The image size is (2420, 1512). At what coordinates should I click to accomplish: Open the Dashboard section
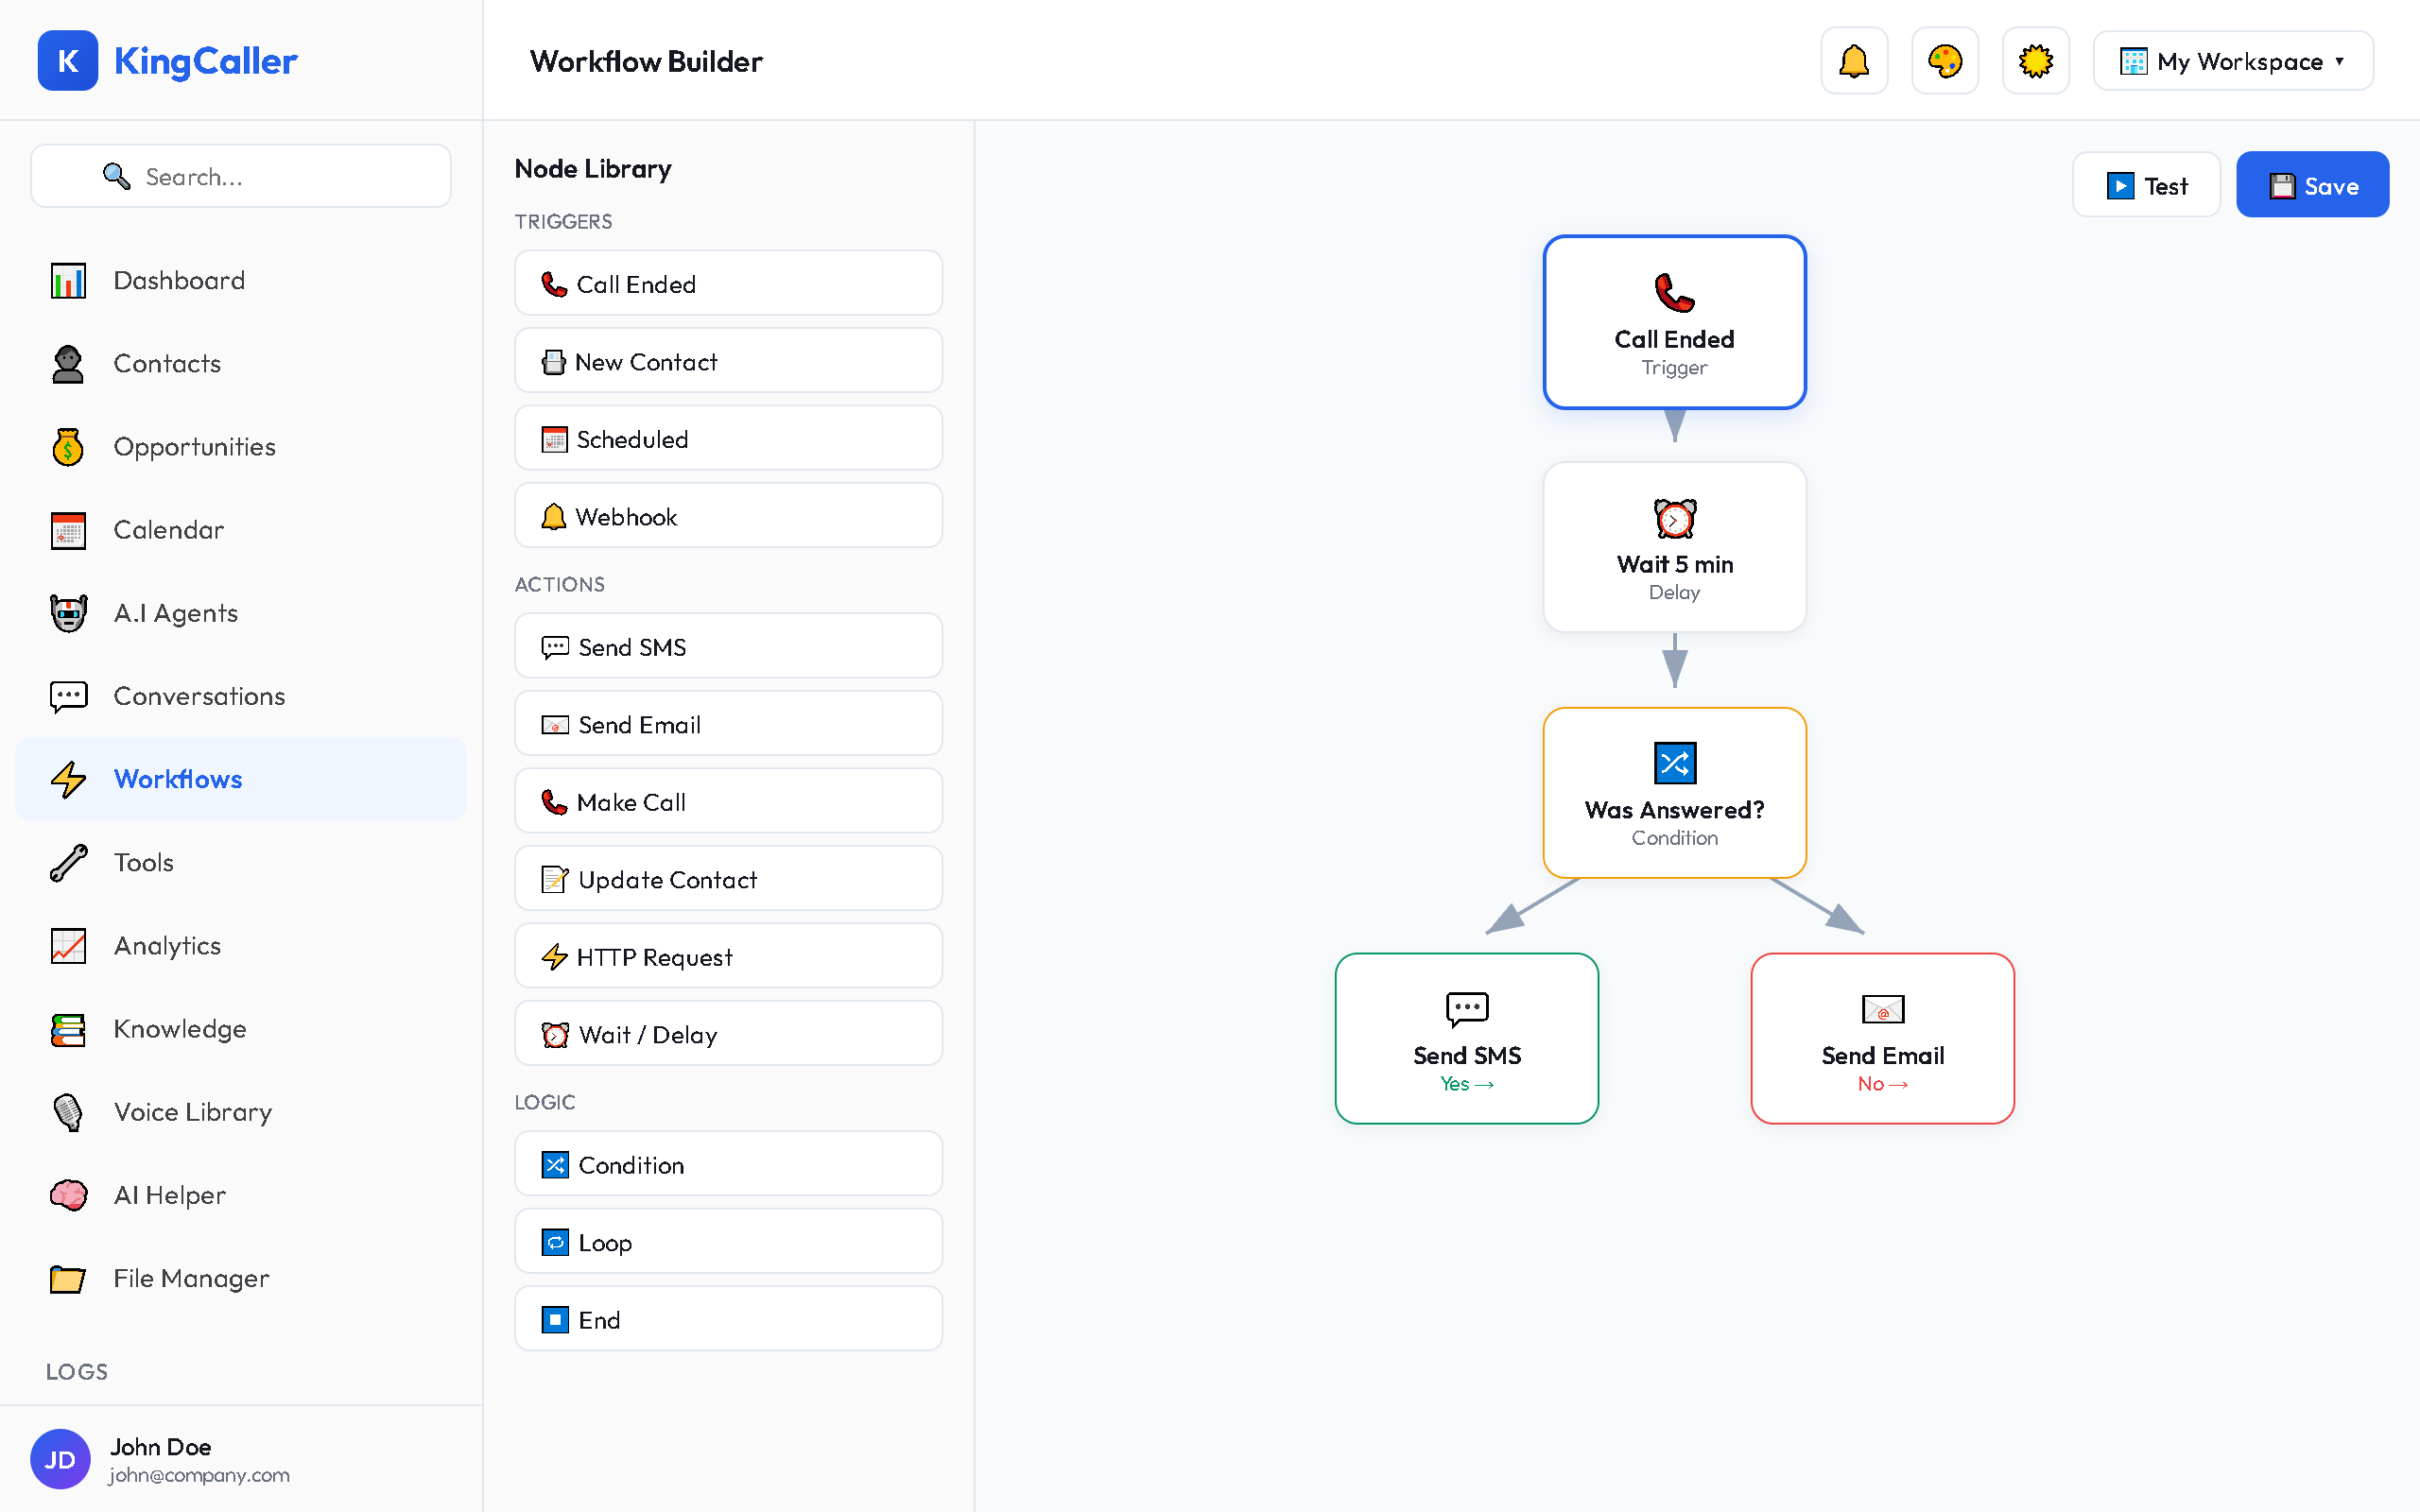click(x=179, y=280)
